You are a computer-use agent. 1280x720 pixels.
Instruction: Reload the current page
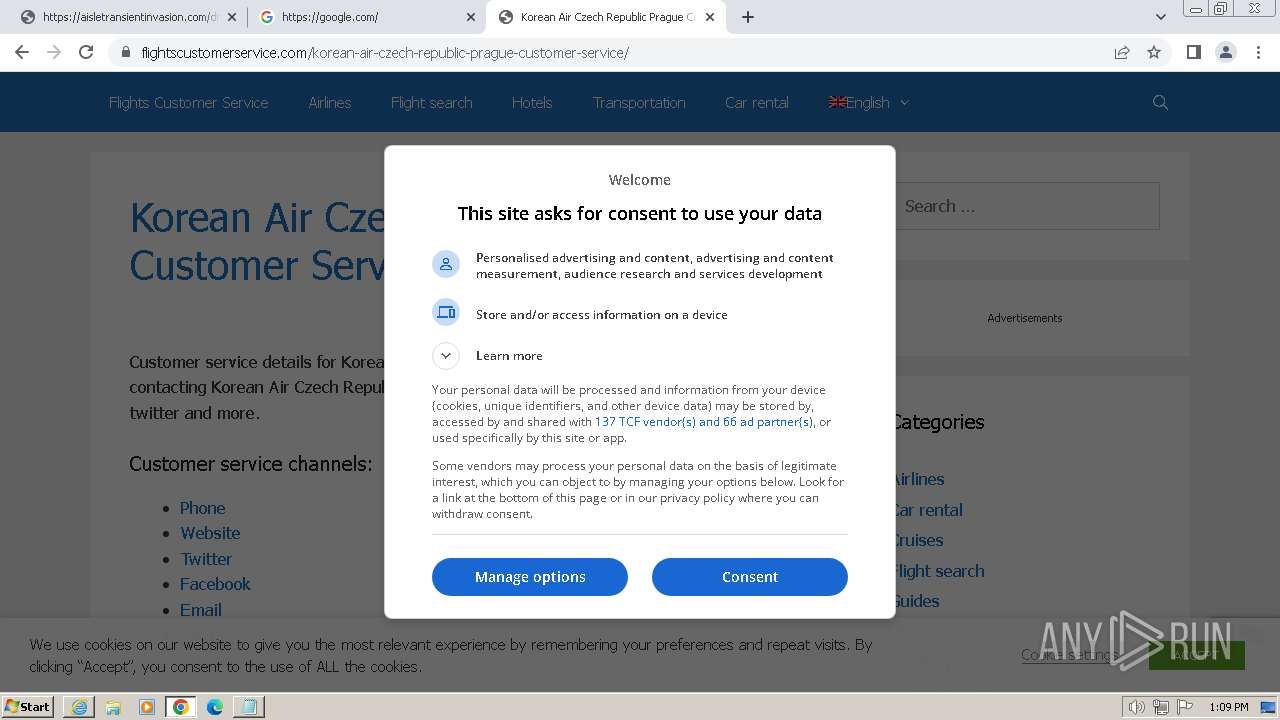point(86,53)
